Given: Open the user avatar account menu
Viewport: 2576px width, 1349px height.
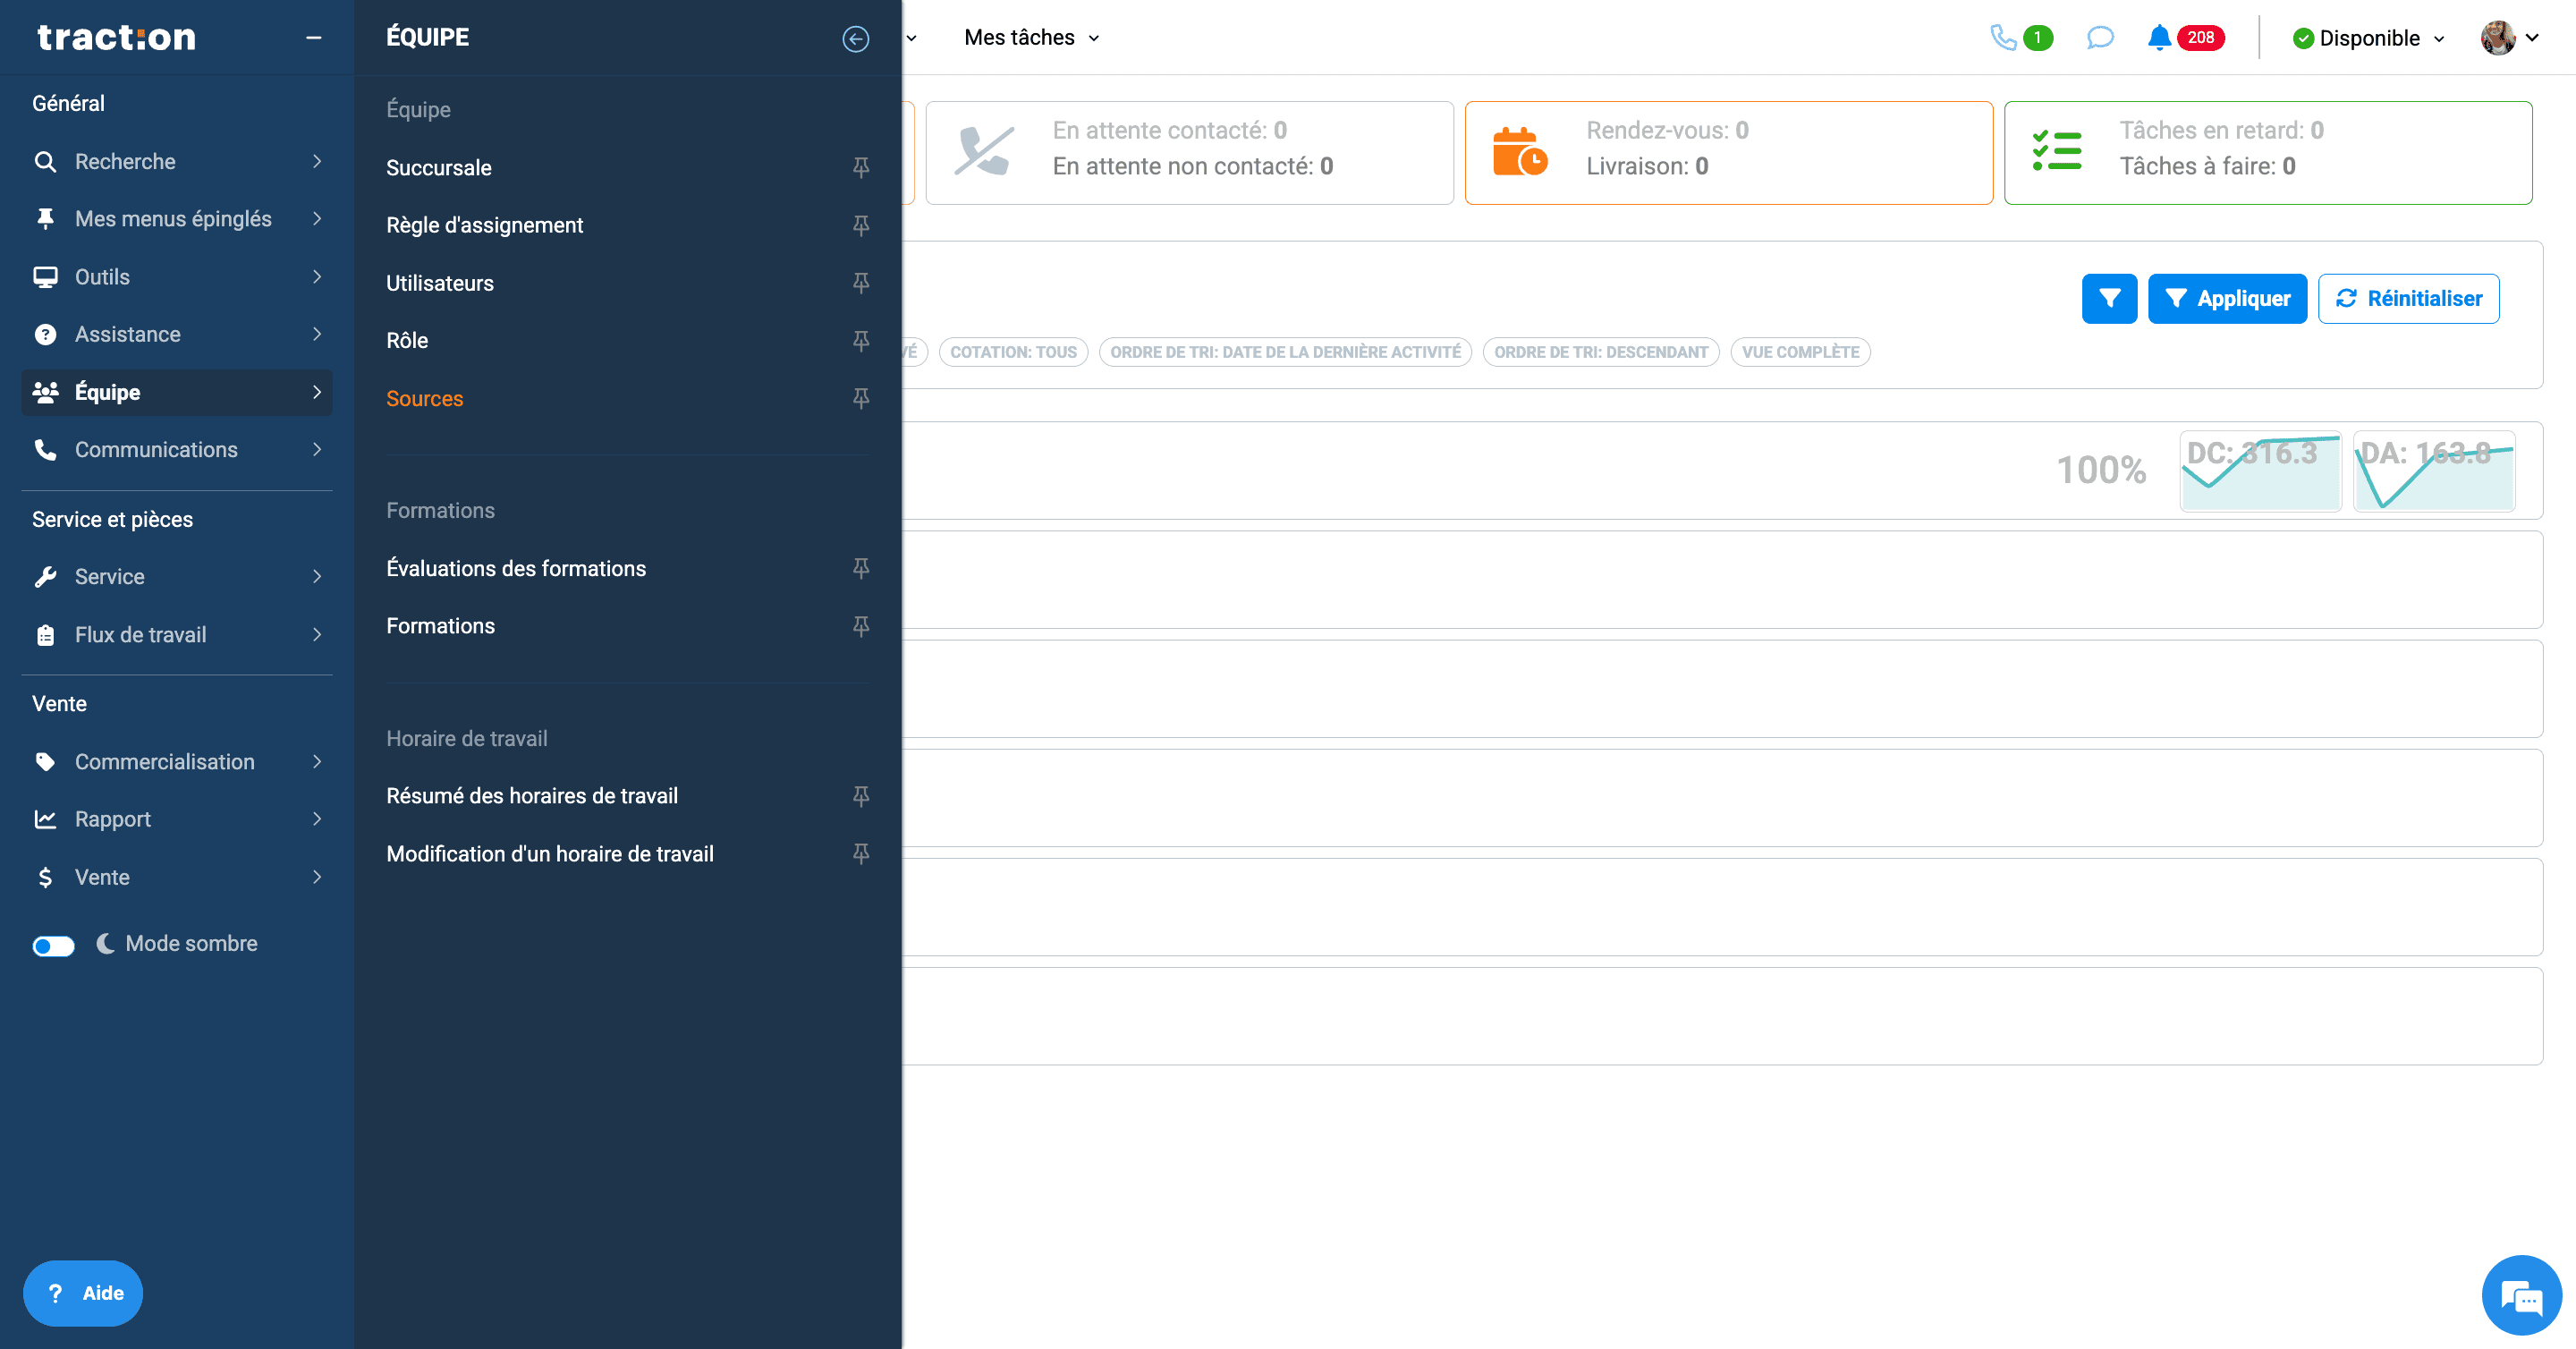Looking at the screenshot, I should coord(2509,38).
